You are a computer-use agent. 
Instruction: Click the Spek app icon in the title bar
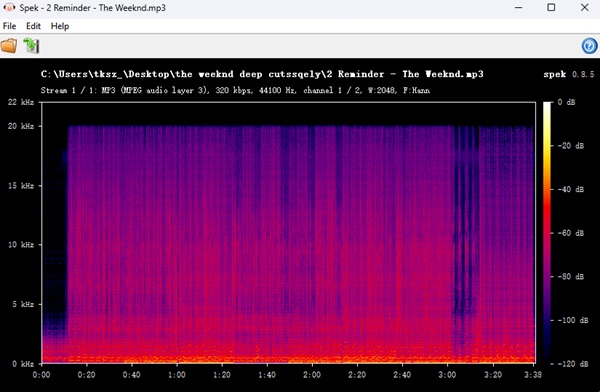9,7
